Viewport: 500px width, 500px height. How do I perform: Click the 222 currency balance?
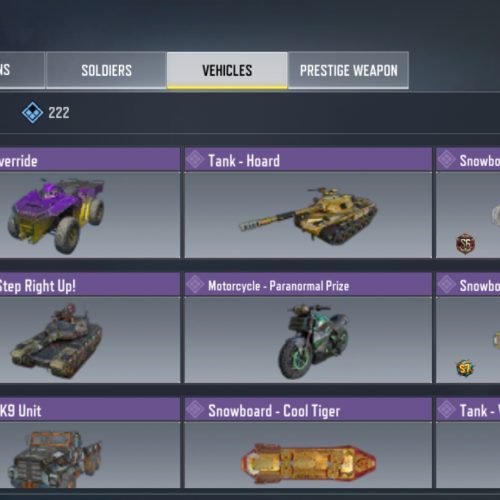click(59, 113)
